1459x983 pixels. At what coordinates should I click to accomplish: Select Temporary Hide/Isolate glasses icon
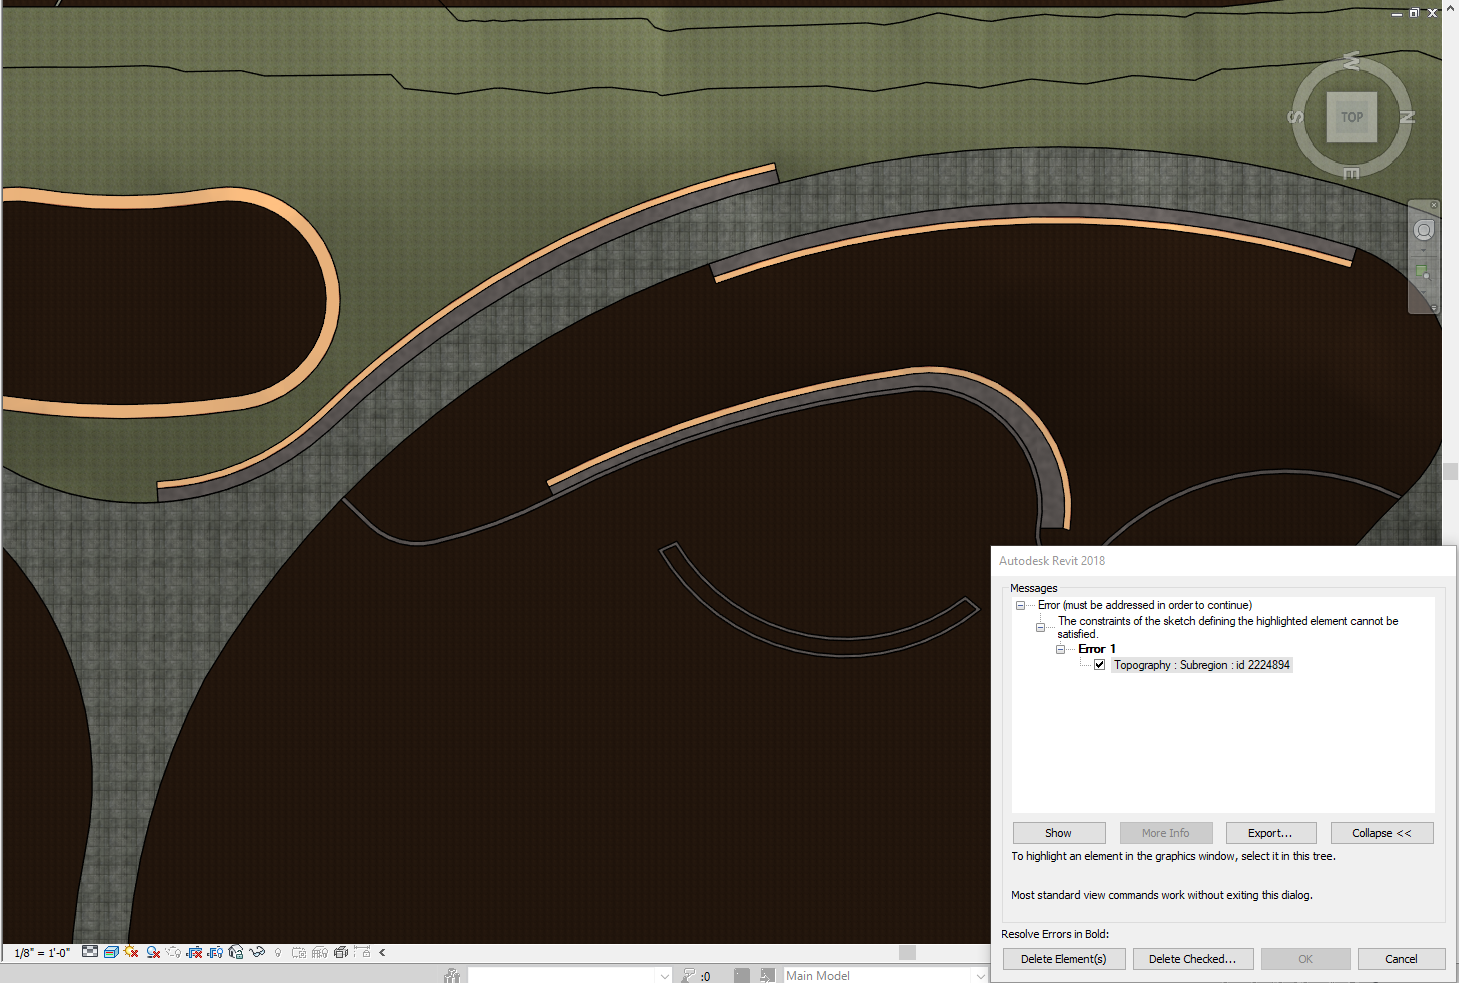pyautogui.click(x=257, y=952)
